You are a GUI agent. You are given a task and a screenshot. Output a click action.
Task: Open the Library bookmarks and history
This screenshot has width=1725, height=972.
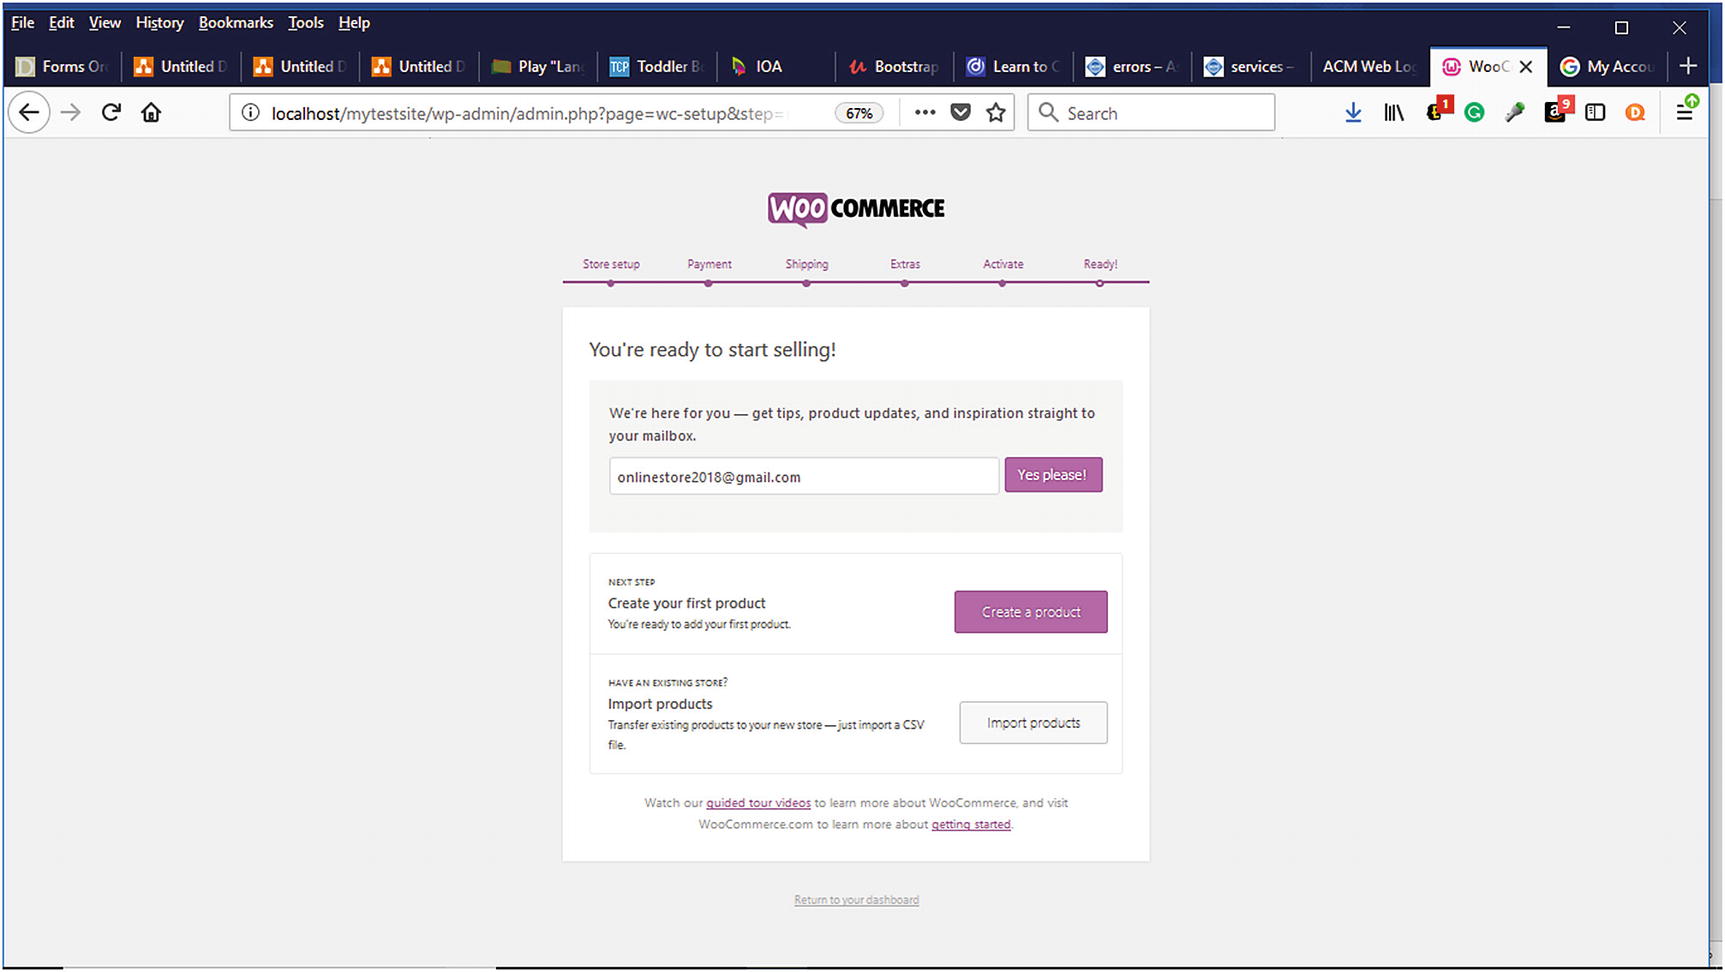click(x=1394, y=113)
